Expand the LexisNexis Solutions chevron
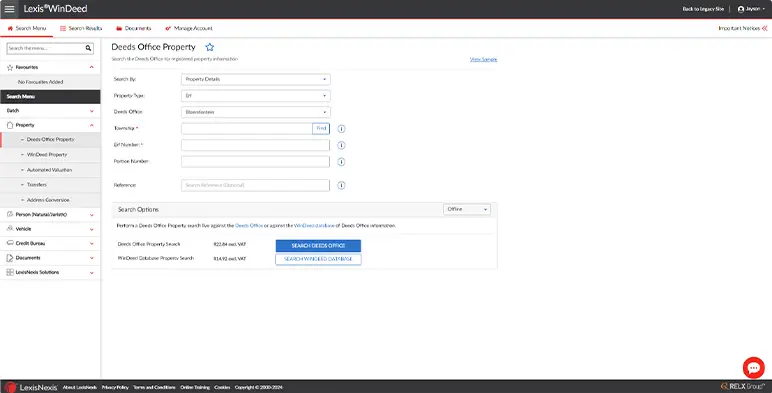Screen dimensions: 772x393 [x=92, y=272]
